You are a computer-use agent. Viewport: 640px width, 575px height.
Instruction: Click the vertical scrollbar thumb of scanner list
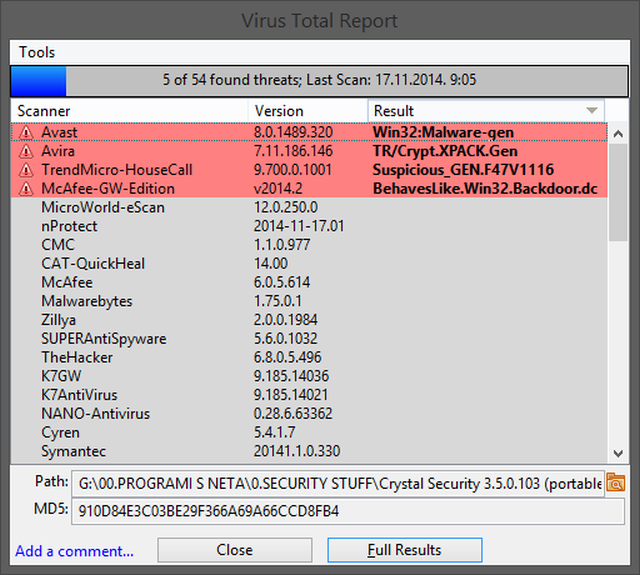pyautogui.click(x=618, y=192)
